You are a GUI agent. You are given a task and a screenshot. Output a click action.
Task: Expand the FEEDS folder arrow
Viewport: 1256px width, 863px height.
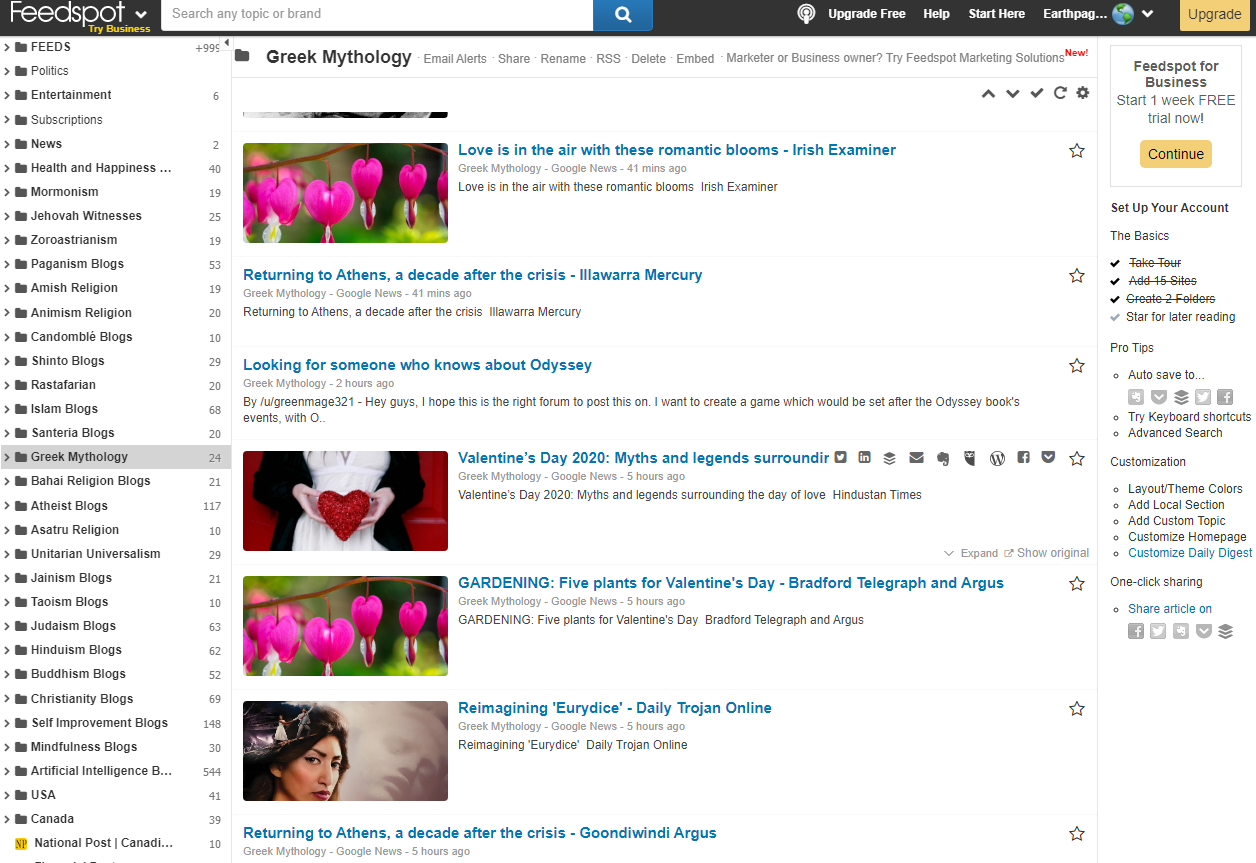7,47
